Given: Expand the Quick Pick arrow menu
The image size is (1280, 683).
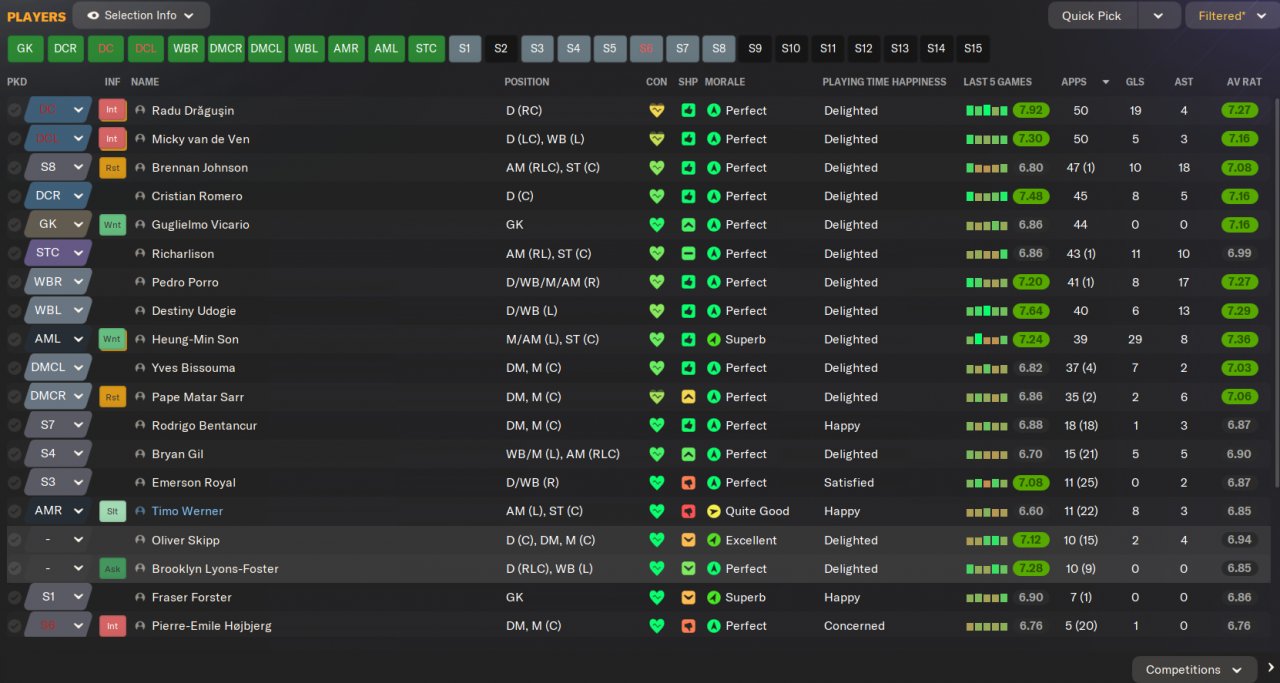Looking at the screenshot, I should click(x=1158, y=16).
